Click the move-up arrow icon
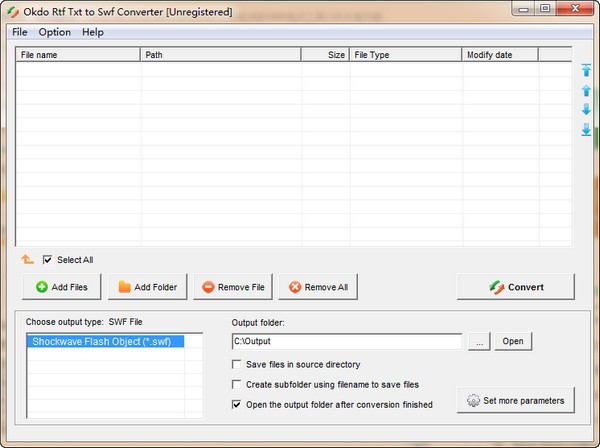600x448 pixels. (586, 90)
